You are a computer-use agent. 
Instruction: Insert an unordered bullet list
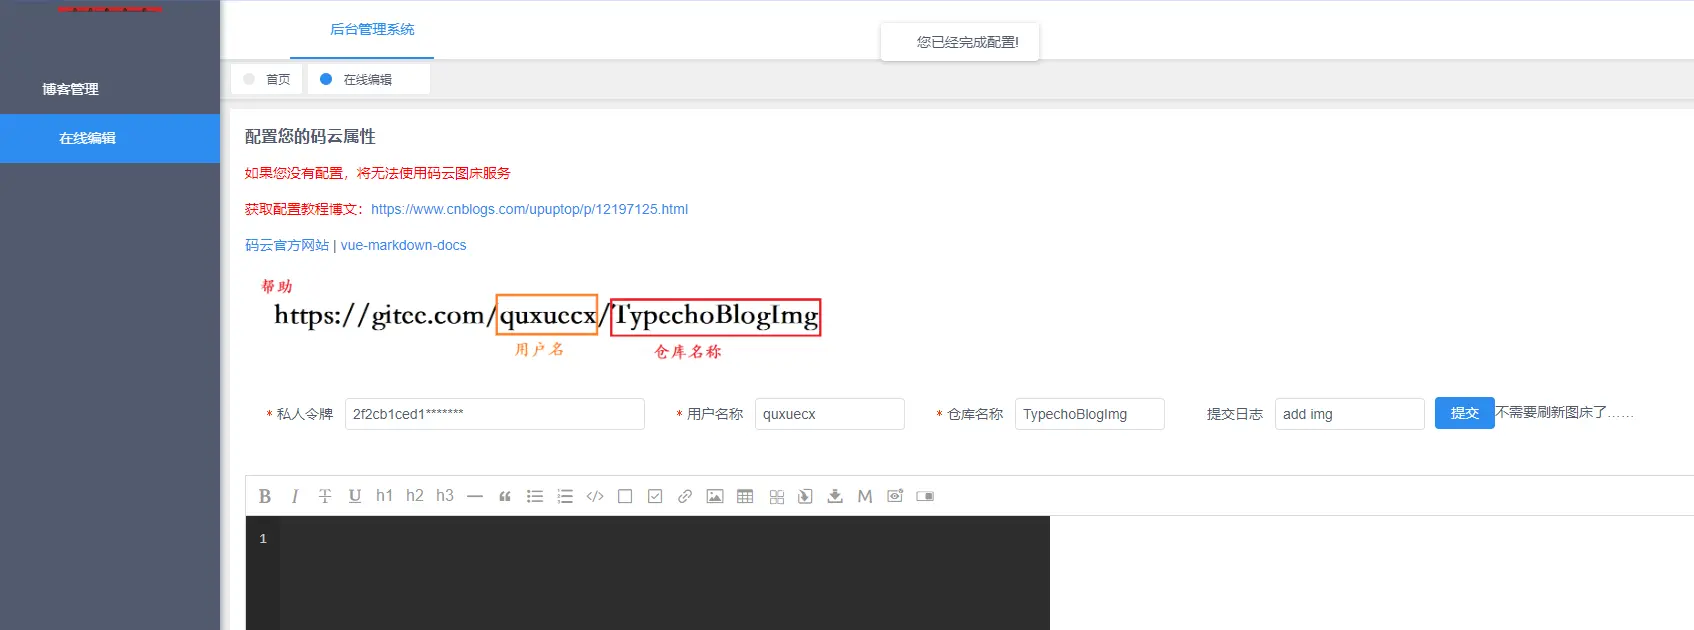pyautogui.click(x=535, y=496)
